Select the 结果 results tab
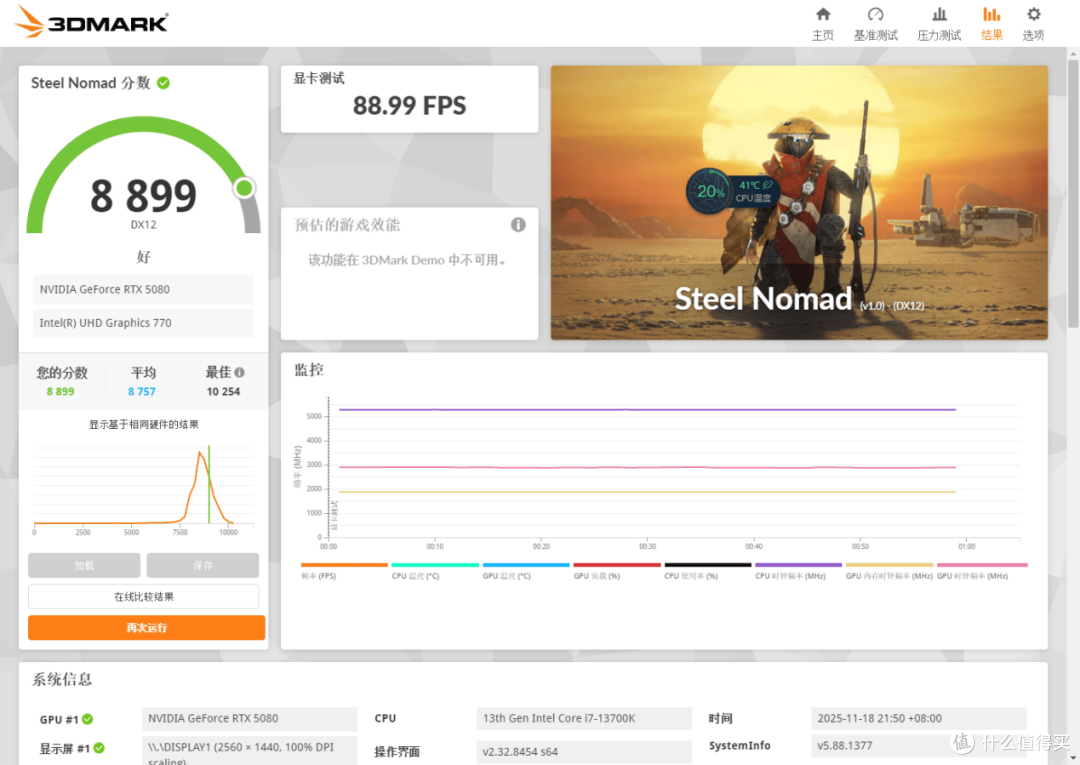Viewport: 1080px width, 765px height. click(991, 24)
